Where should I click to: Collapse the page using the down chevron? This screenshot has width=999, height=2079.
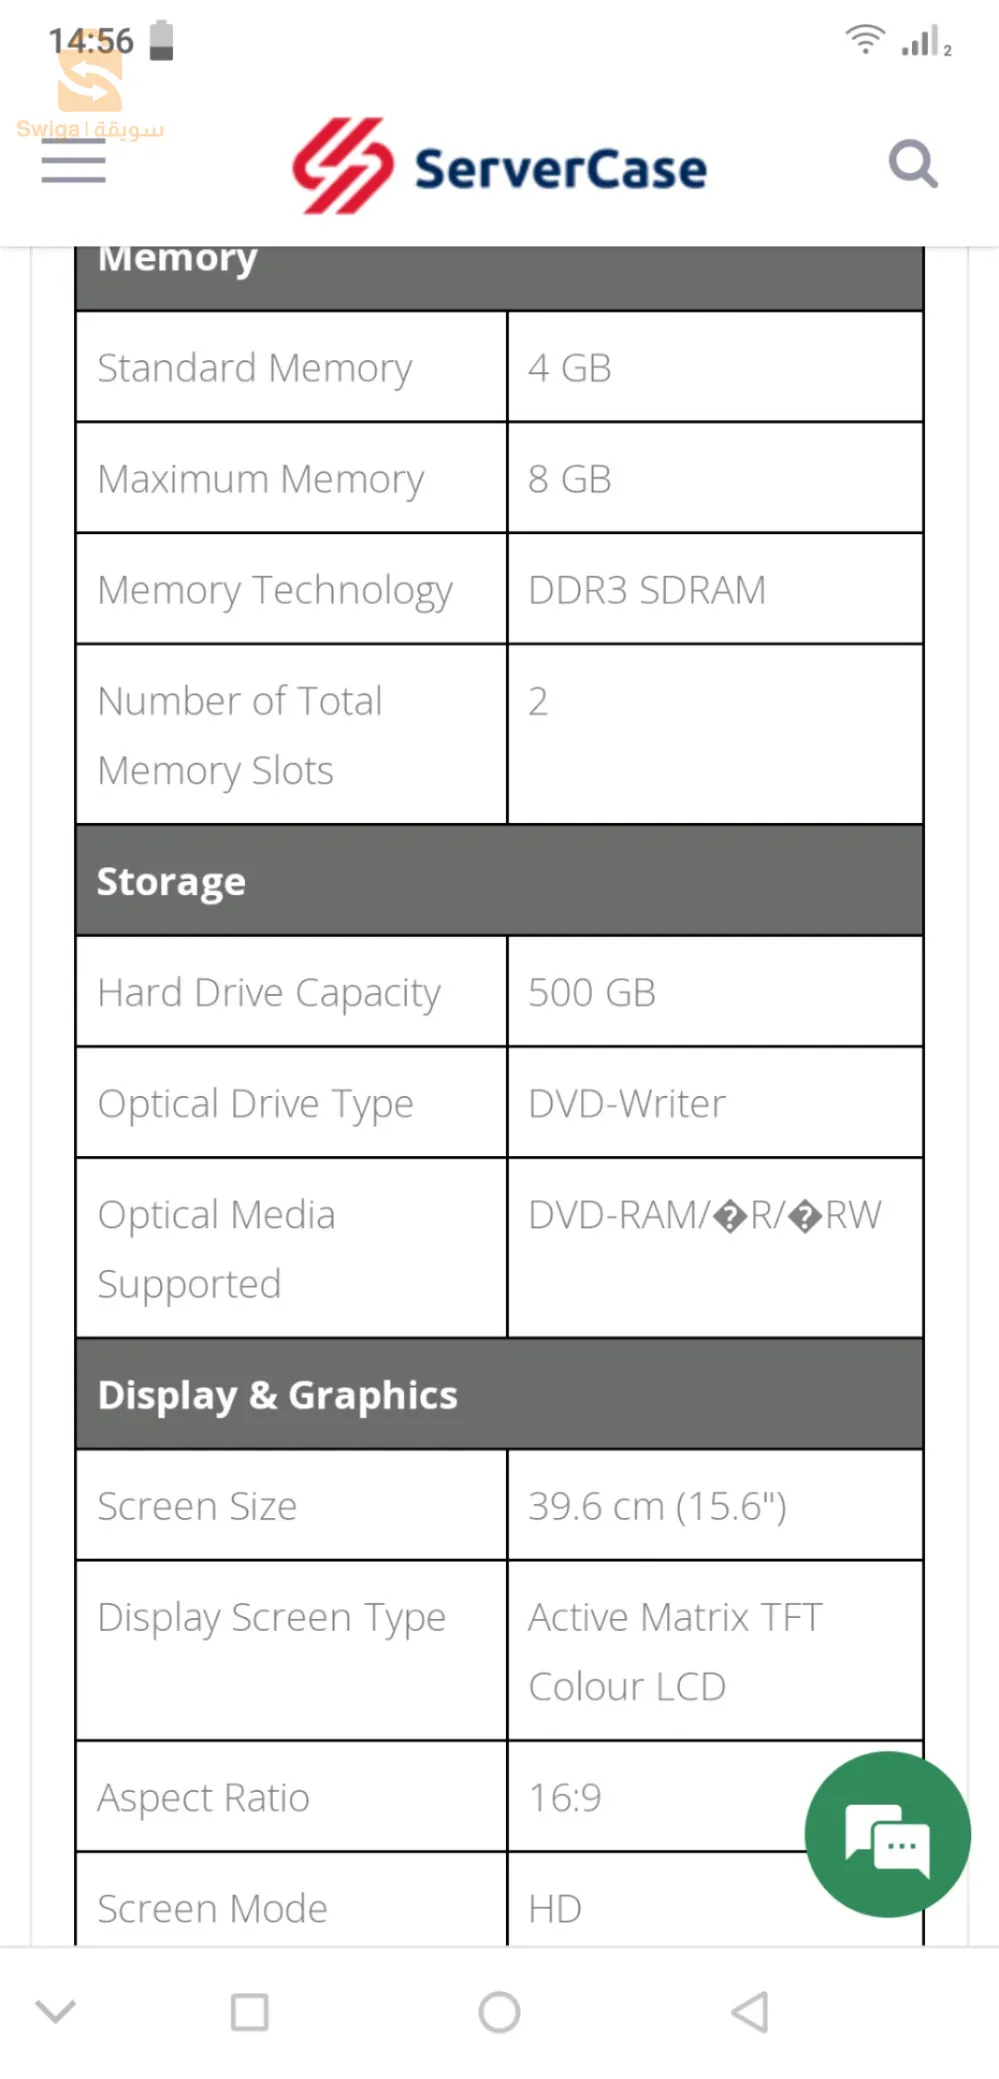click(x=57, y=2011)
